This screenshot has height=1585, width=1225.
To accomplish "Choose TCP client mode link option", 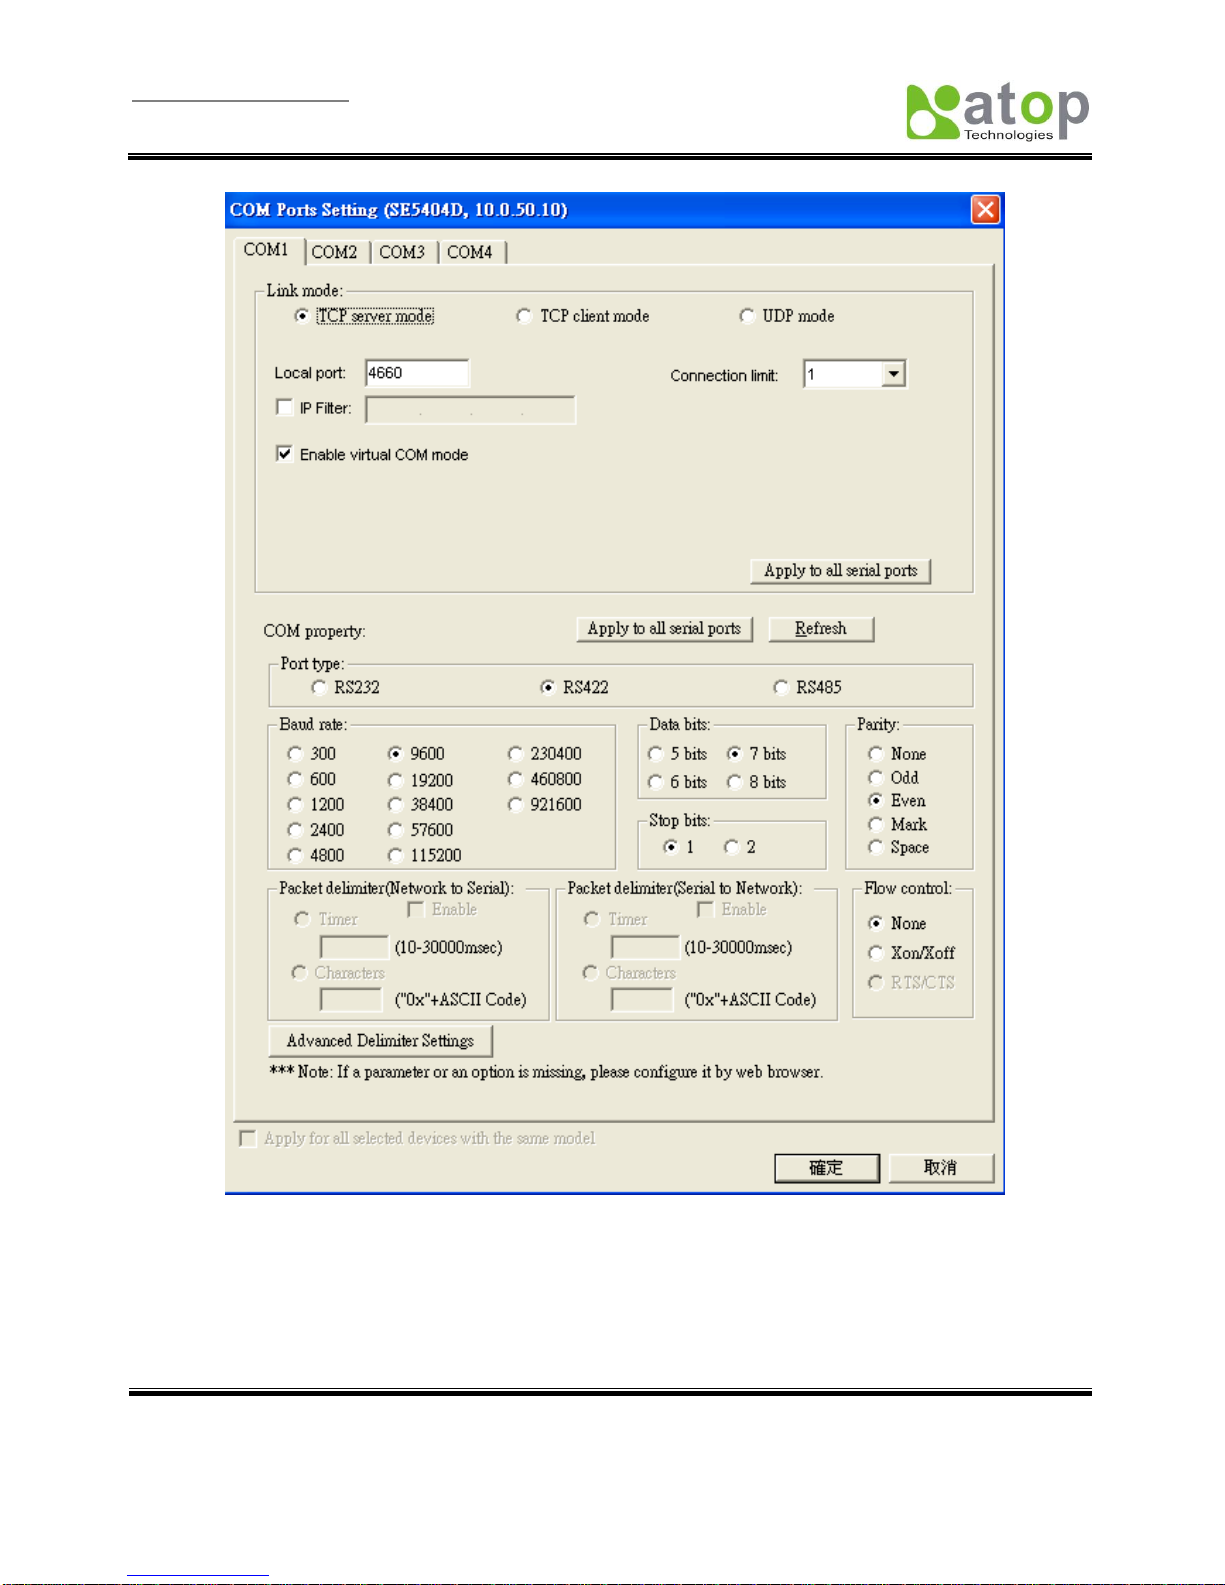I will point(523,316).
